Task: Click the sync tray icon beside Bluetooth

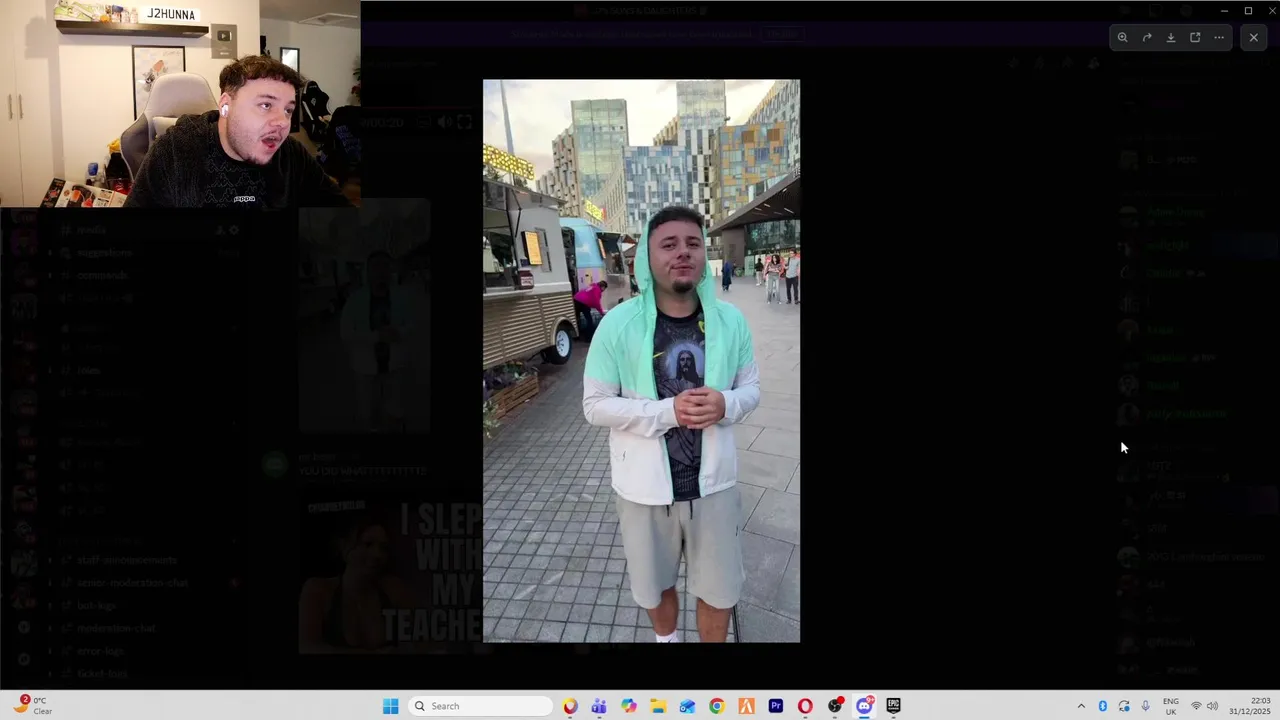Action: click(x=1124, y=706)
